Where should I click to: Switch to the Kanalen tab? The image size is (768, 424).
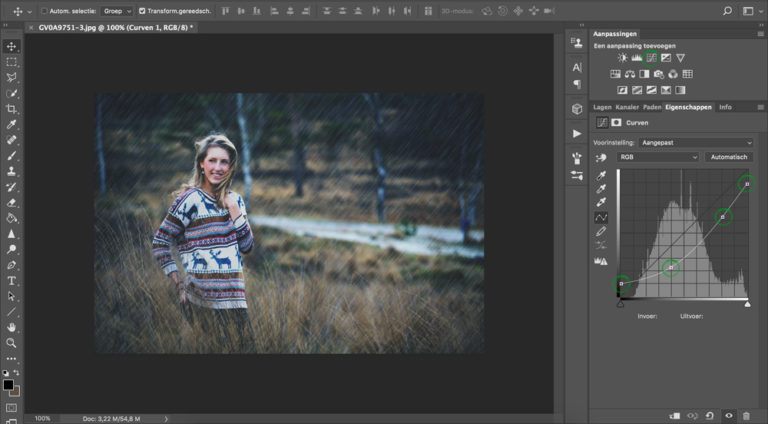click(627, 107)
